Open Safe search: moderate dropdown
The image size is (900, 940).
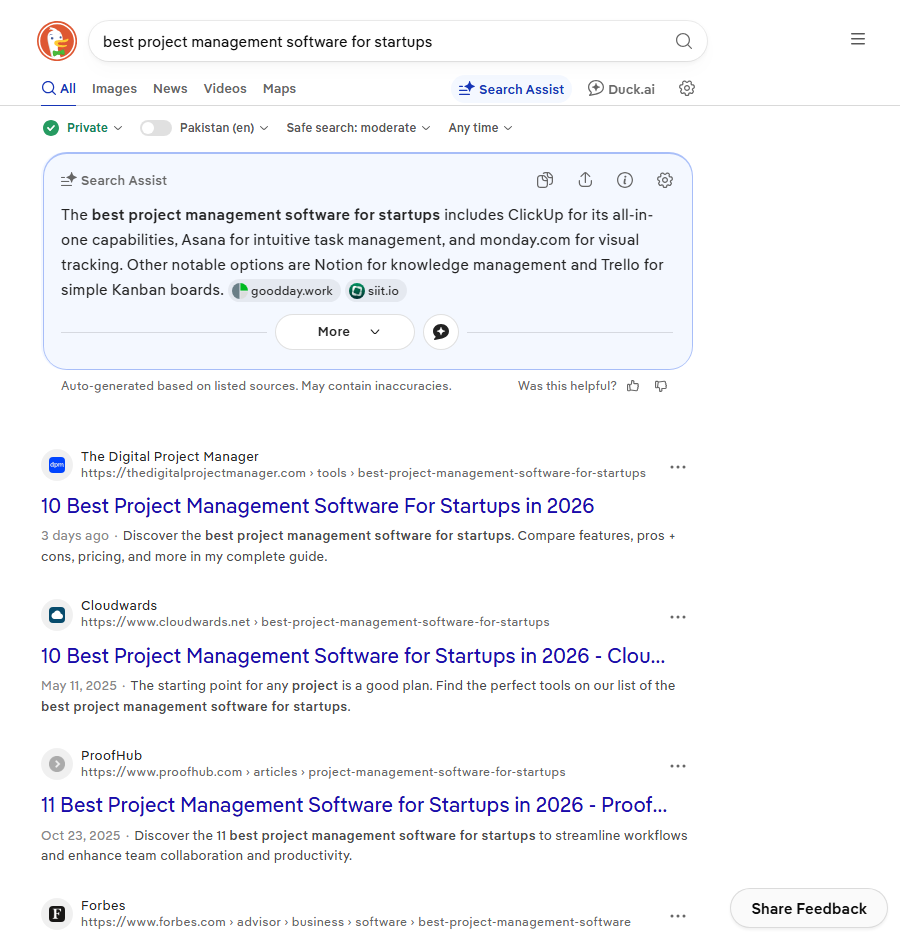[358, 128]
